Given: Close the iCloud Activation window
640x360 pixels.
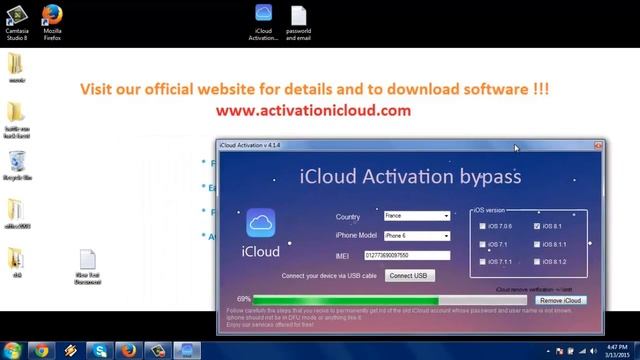Looking at the screenshot, I should click(x=598, y=145).
